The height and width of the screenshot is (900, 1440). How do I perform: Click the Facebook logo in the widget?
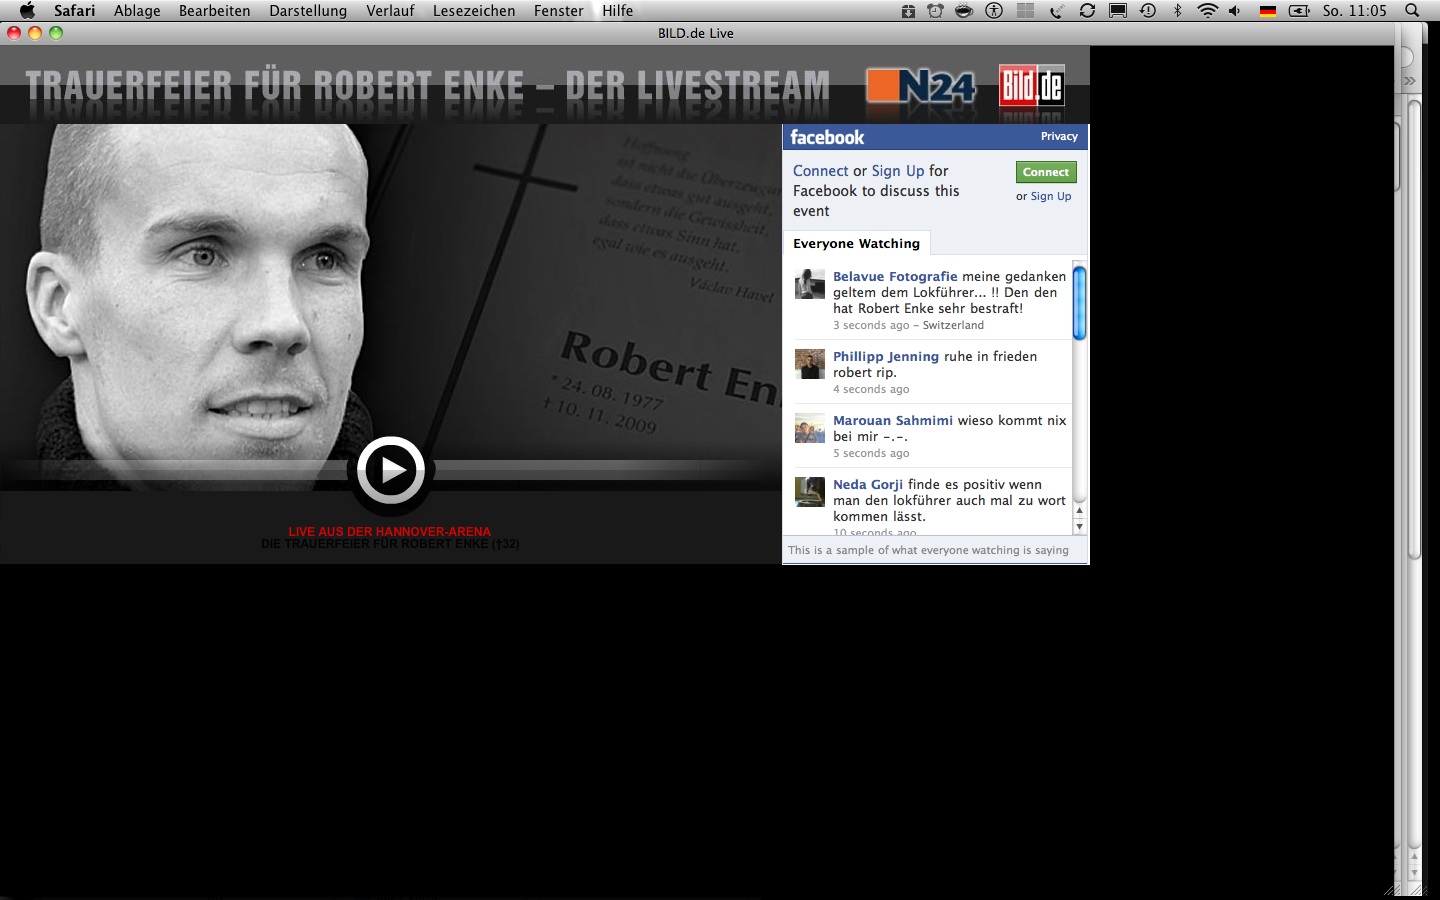click(x=828, y=137)
